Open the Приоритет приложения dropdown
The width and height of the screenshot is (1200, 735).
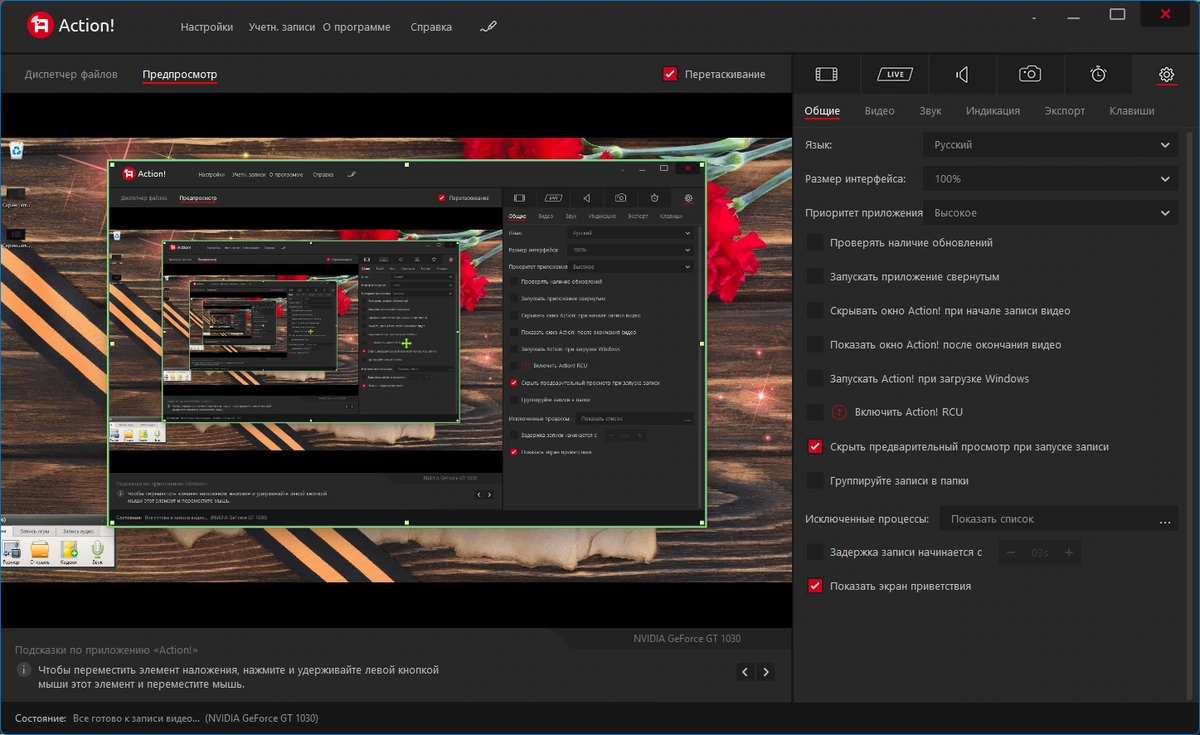[x=1049, y=213]
